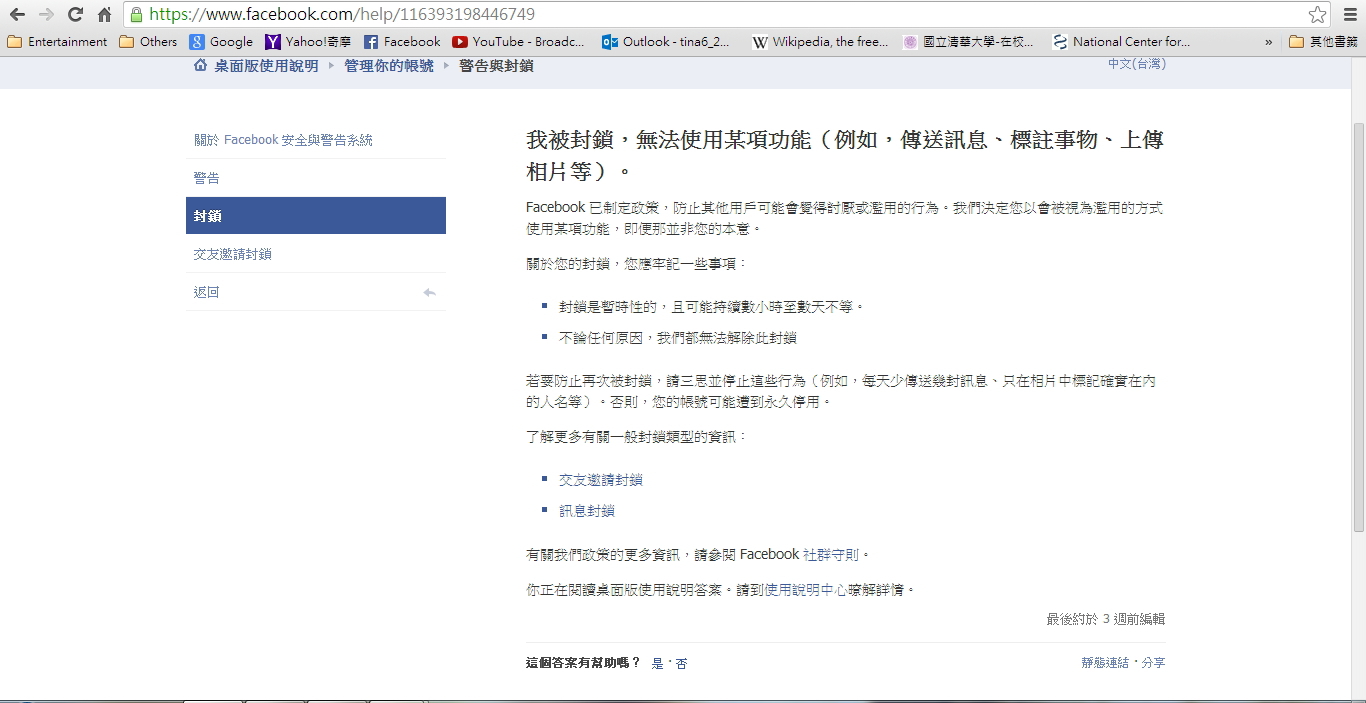The height and width of the screenshot is (703, 1366).
Task: Click the vertical page scrollbar
Action: click(x=1358, y=327)
